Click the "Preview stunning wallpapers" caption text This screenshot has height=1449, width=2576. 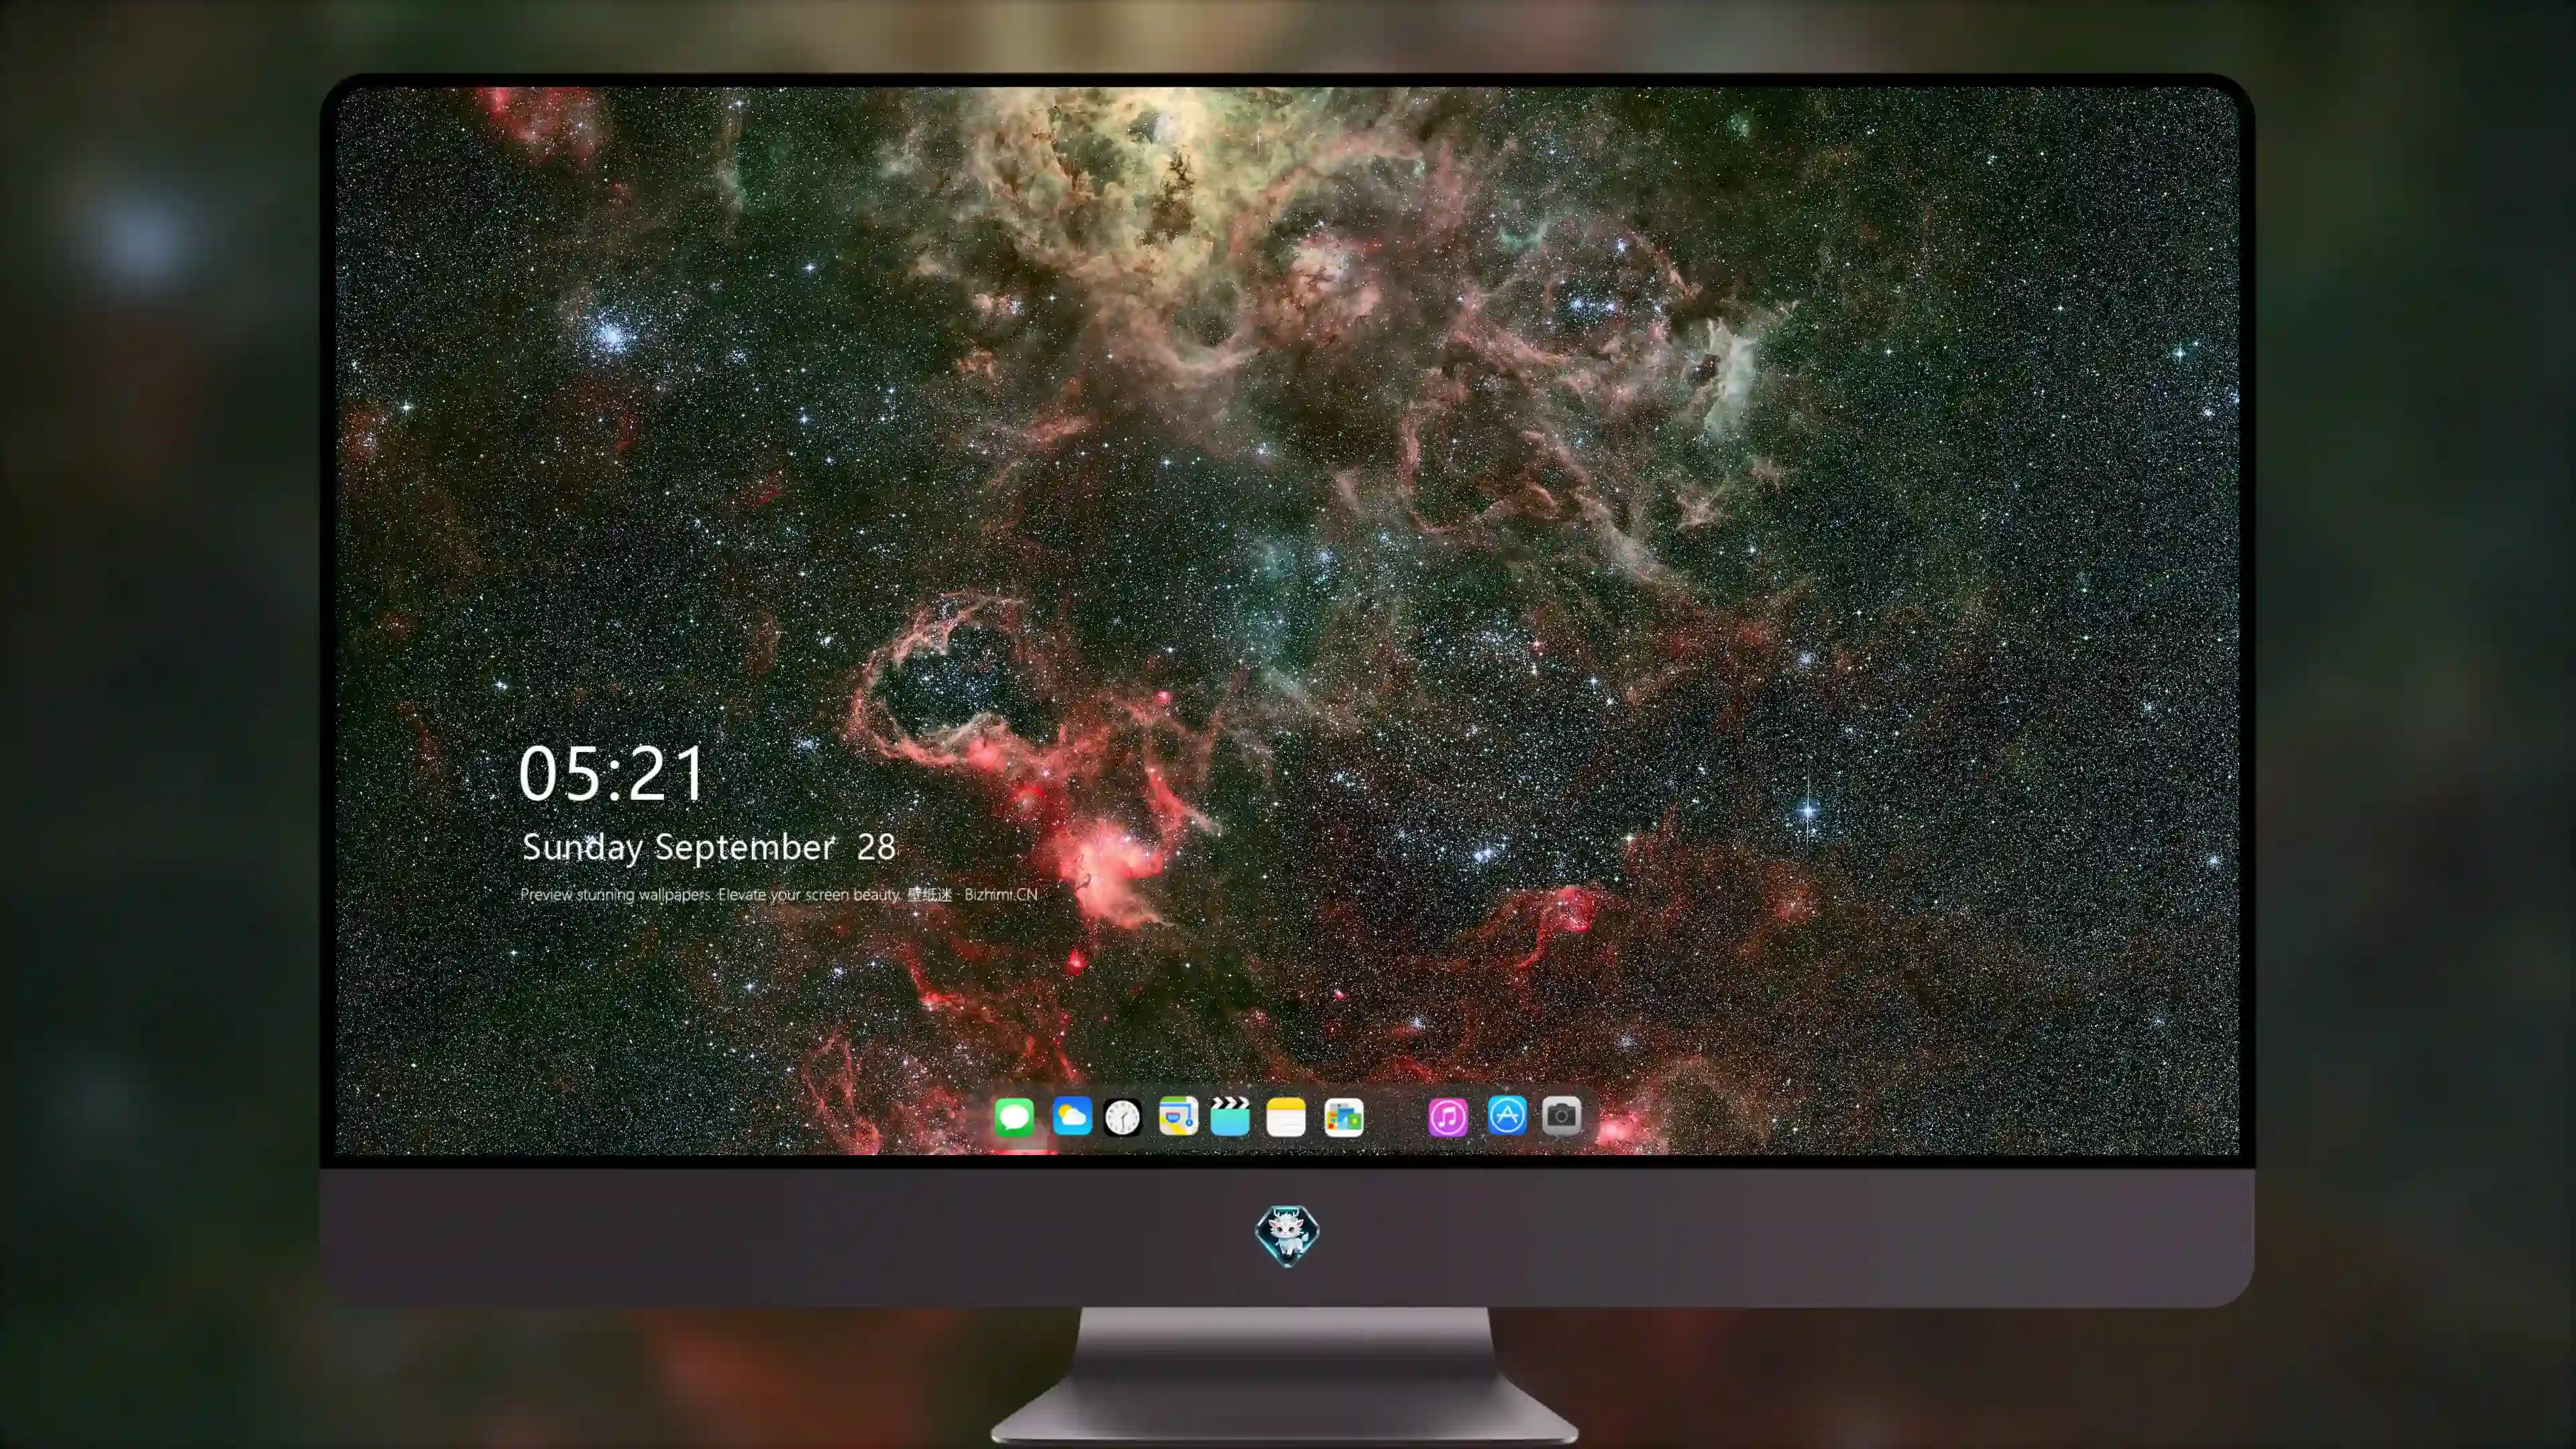click(x=779, y=894)
